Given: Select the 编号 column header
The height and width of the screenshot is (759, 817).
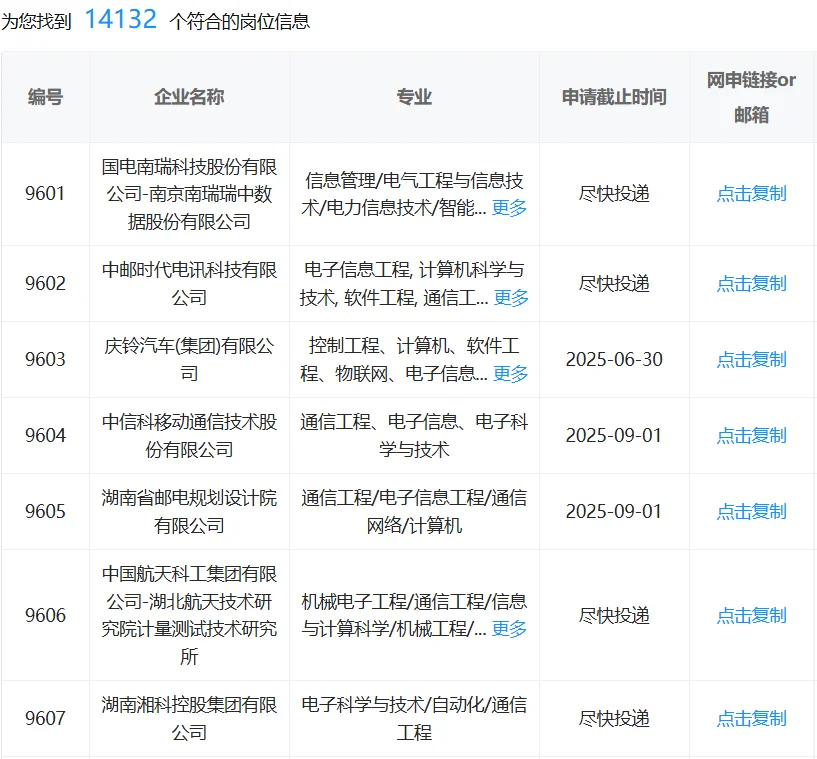Looking at the screenshot, I should coord(45,97).
